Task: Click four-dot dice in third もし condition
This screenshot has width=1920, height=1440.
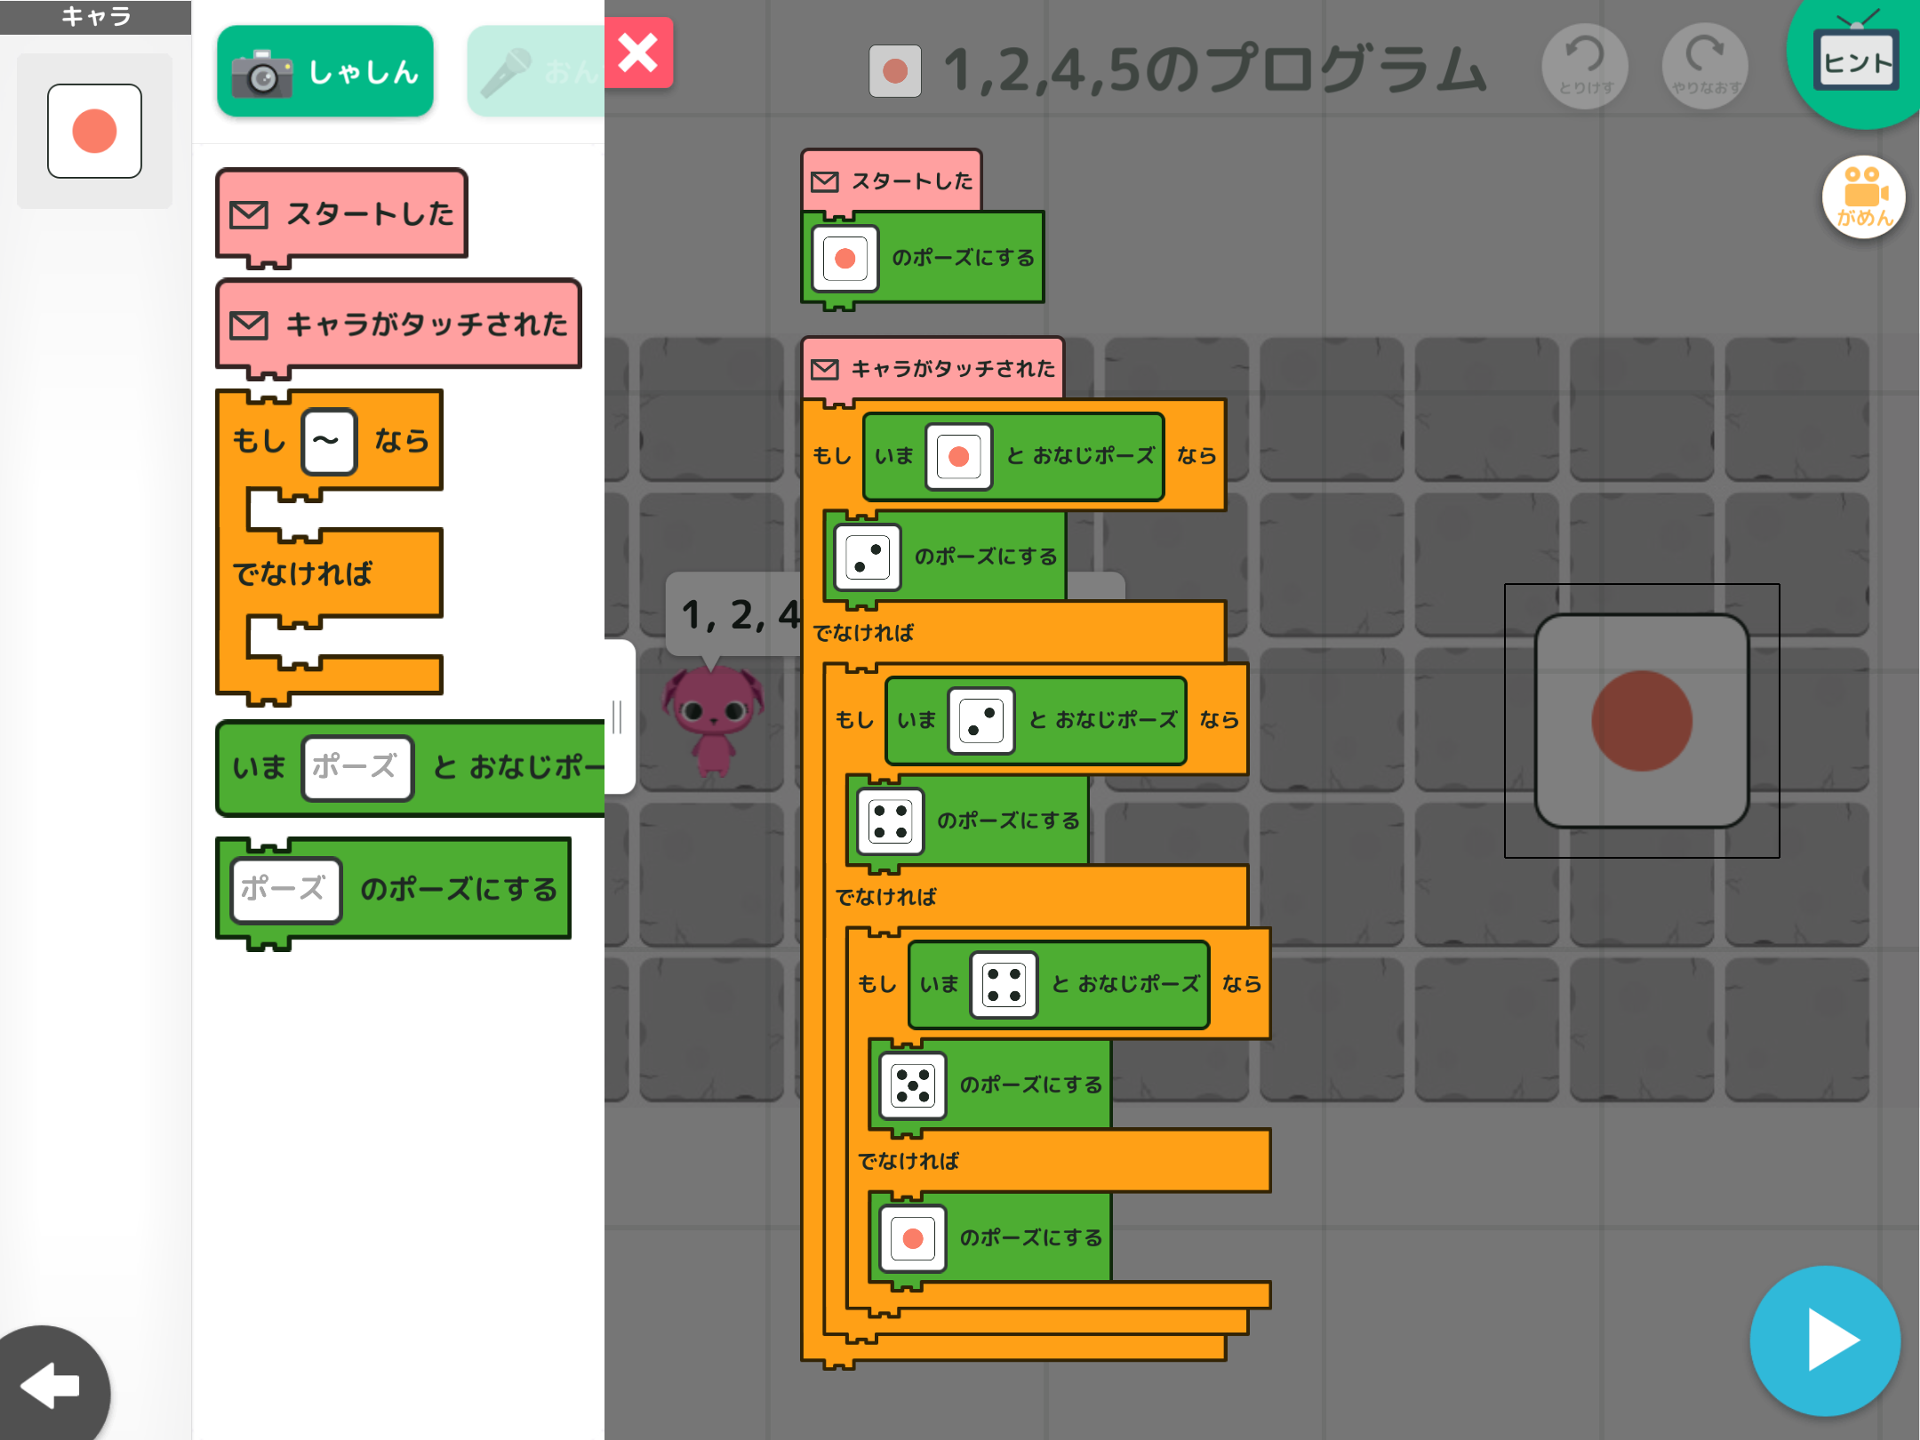Action: [x=1003, y=984]
